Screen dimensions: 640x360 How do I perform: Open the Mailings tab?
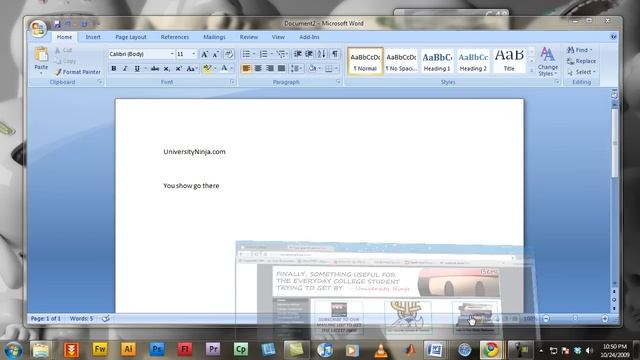click(214, 37)
